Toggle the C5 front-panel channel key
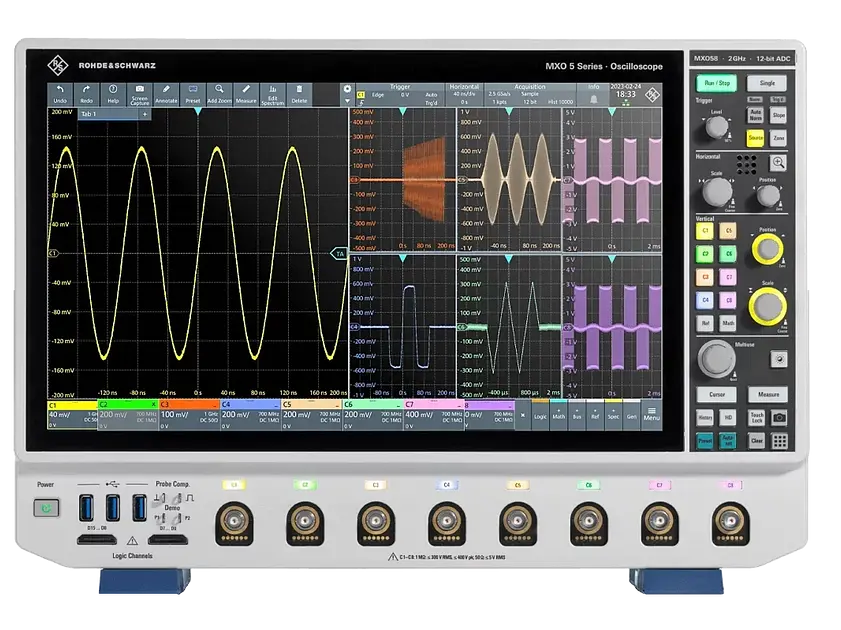841x630 pixels. [x=728, y=231]
